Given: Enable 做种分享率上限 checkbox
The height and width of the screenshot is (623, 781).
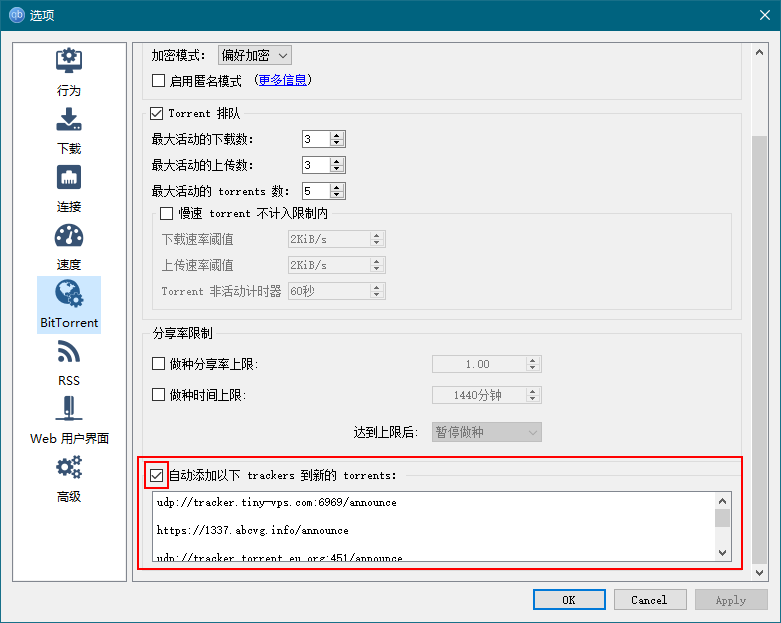Looking at the screenshot, I should [x=158, y=364].
